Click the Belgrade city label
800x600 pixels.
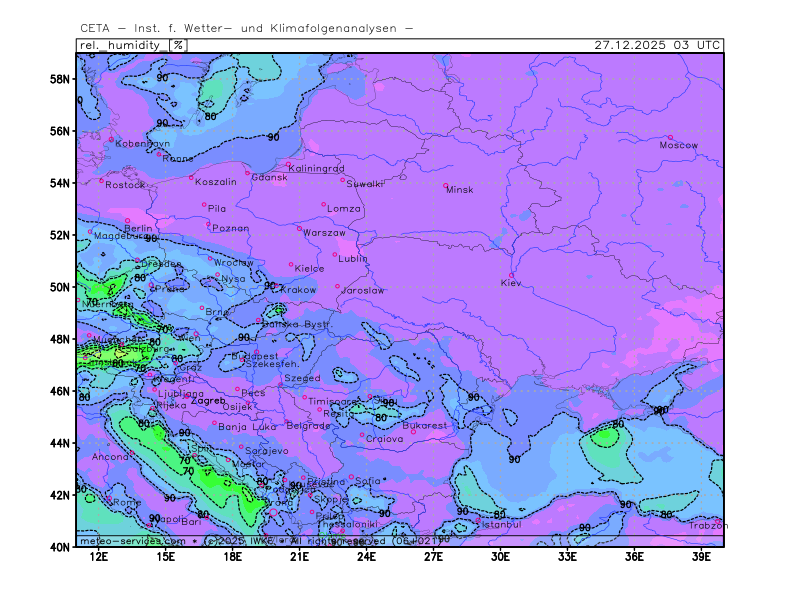(308, 426)
